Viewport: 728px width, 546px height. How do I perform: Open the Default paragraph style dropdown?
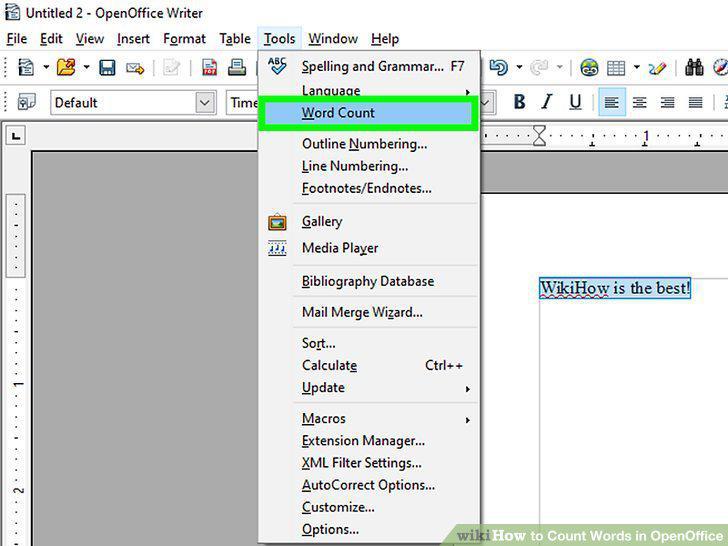(205, 102)
